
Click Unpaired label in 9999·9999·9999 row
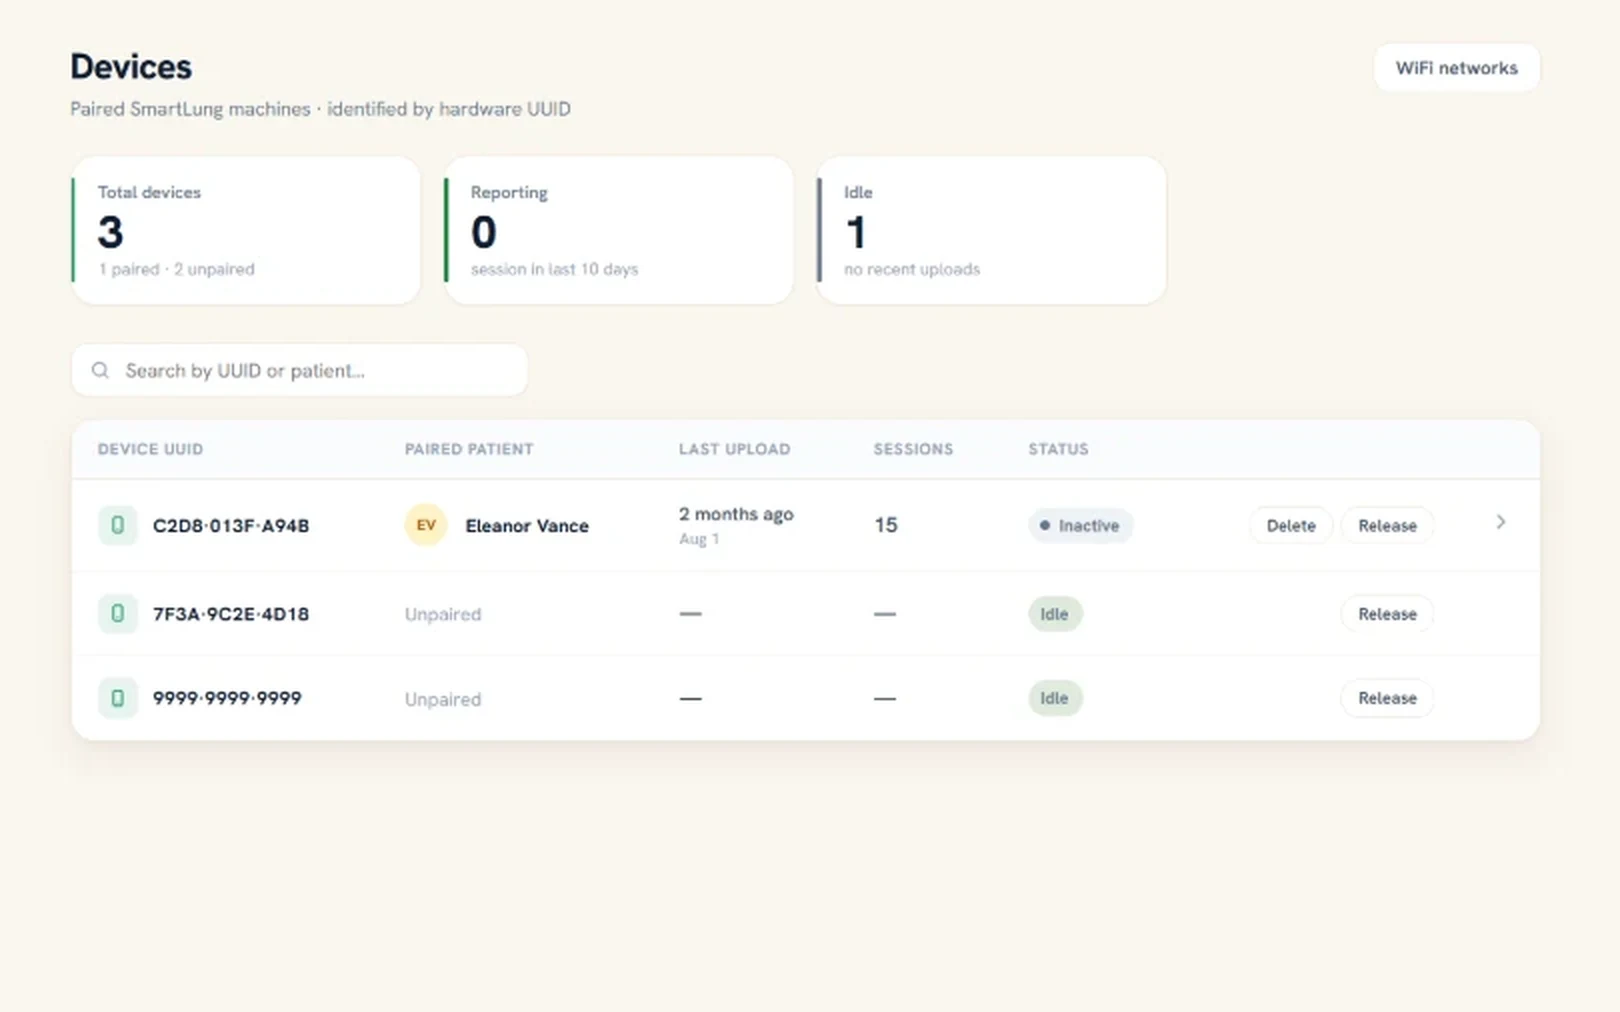(x=443, y=699)
